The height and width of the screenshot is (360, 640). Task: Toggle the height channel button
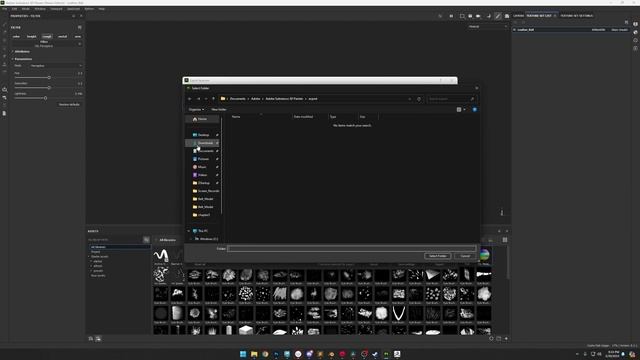point(31,36)
